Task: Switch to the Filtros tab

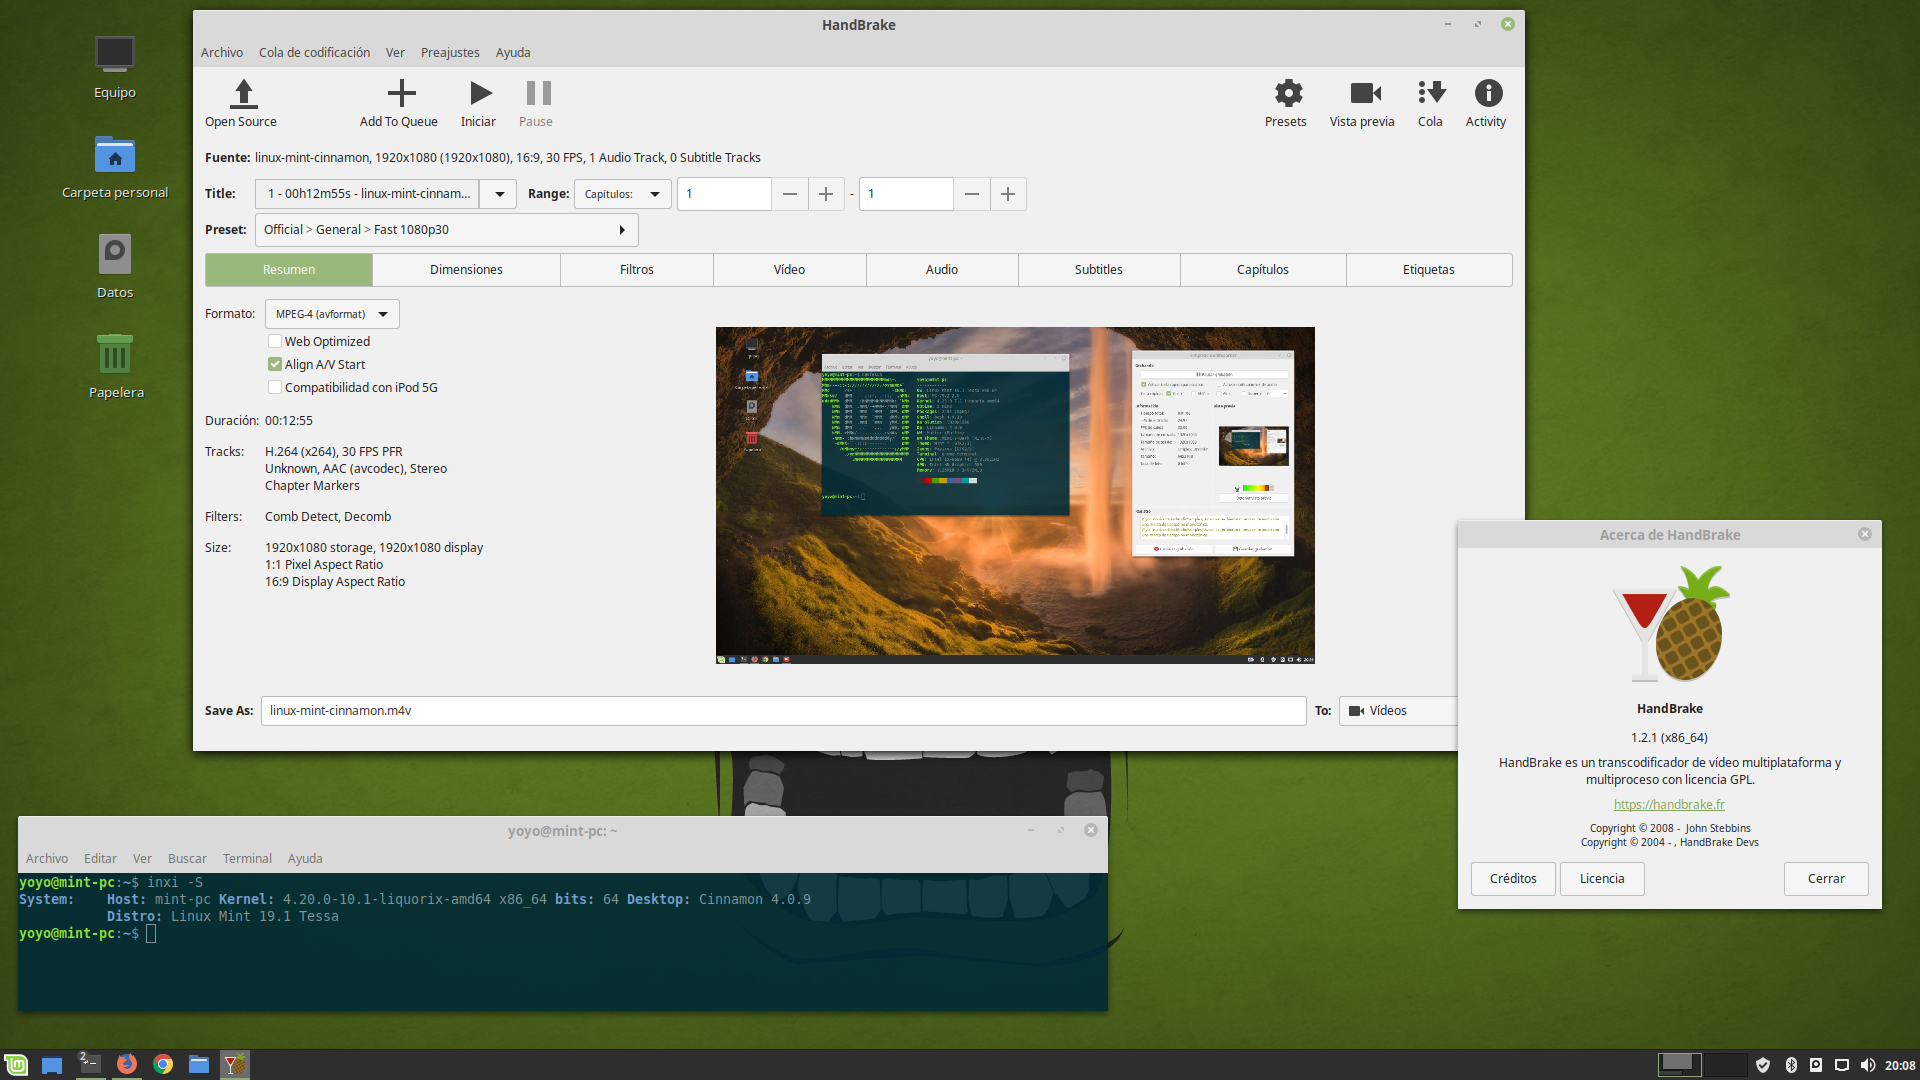Action: click(636, 270)
